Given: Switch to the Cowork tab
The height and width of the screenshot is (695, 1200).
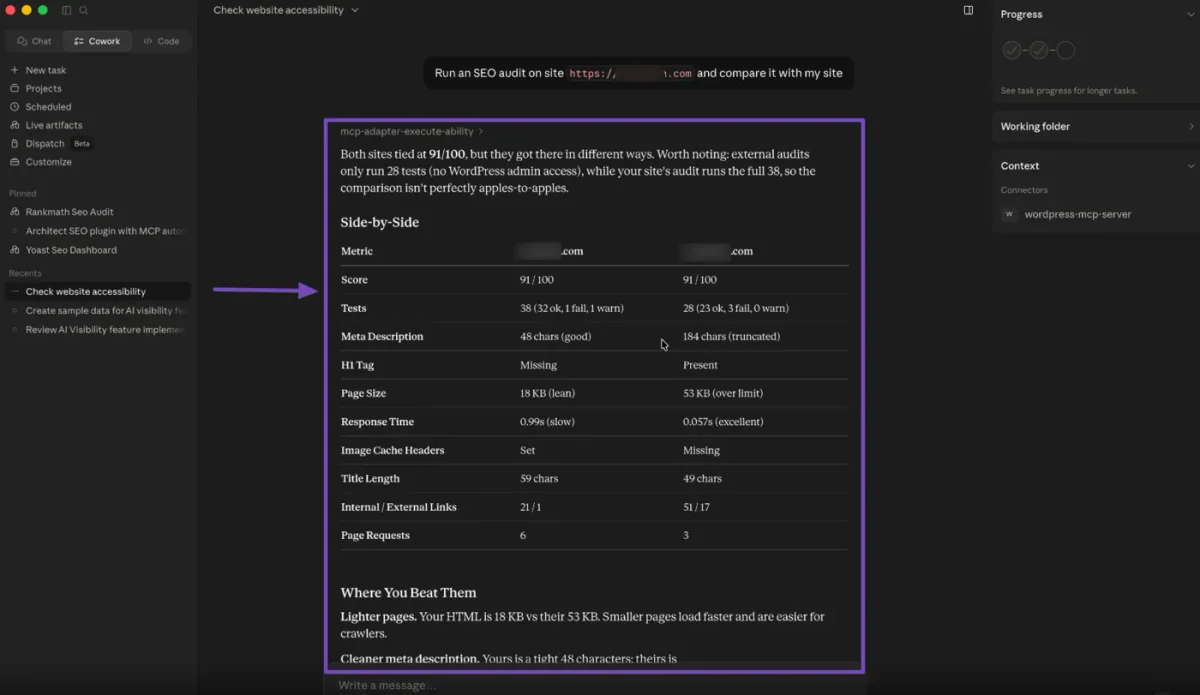Looking at the screenshot, I should tap(97, 41).
